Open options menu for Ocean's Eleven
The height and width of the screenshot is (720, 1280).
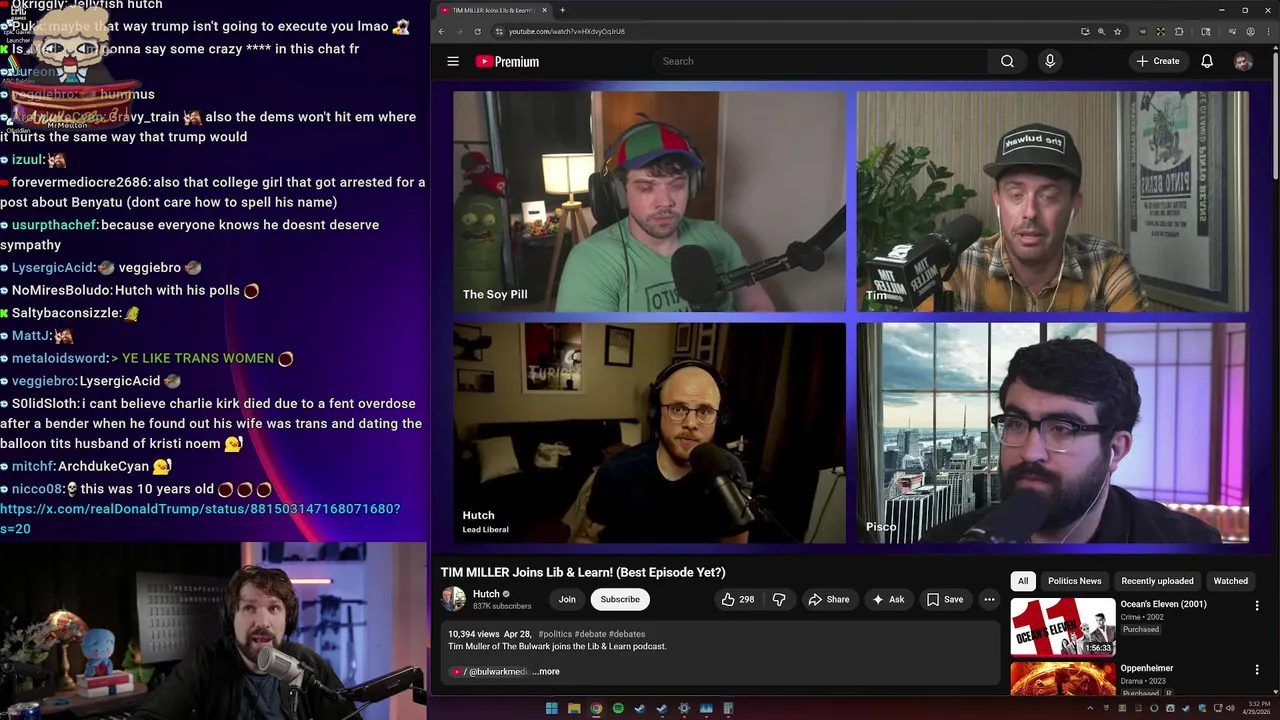[1257, 606]
